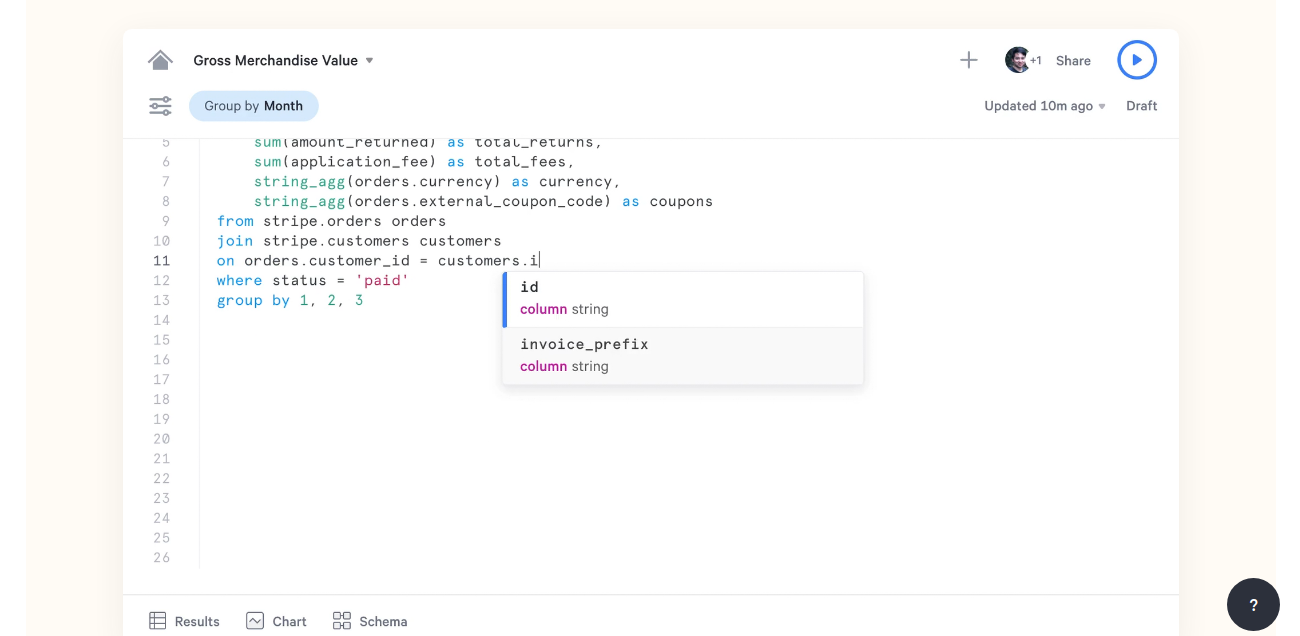The image size is (1300, 636).
Task: Click the Draft status label
Action: [x=1141, y=106]
